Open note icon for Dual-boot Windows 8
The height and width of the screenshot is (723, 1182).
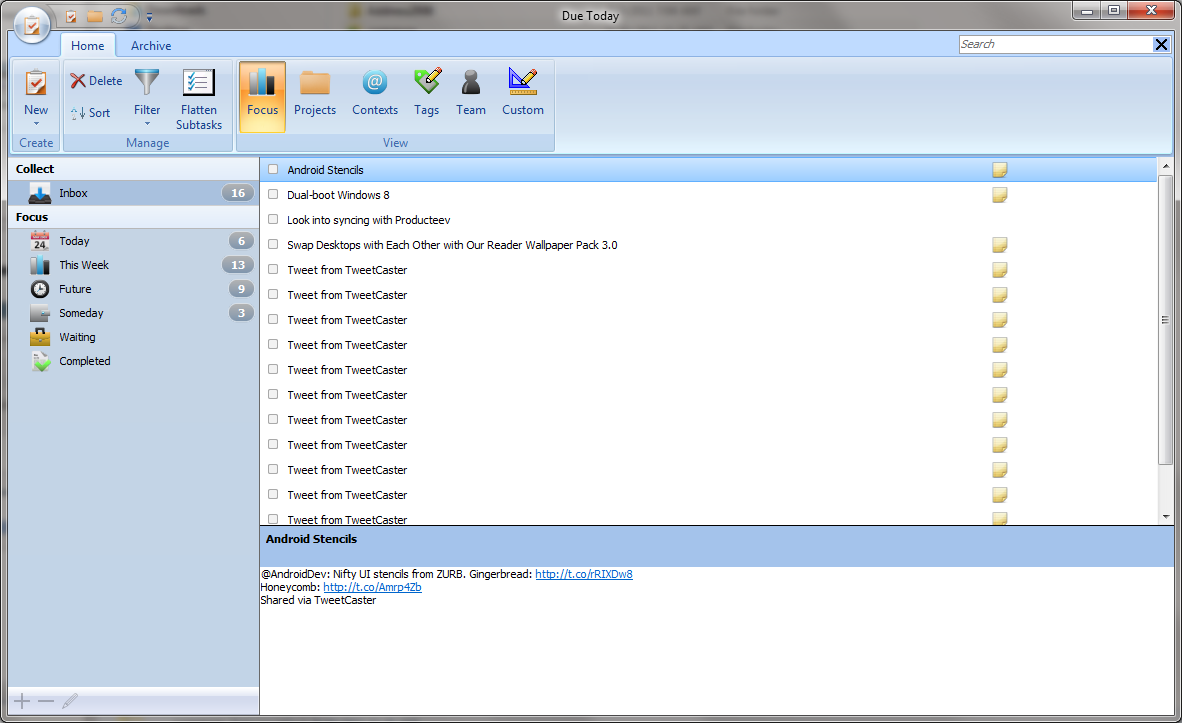click(999, 195)
